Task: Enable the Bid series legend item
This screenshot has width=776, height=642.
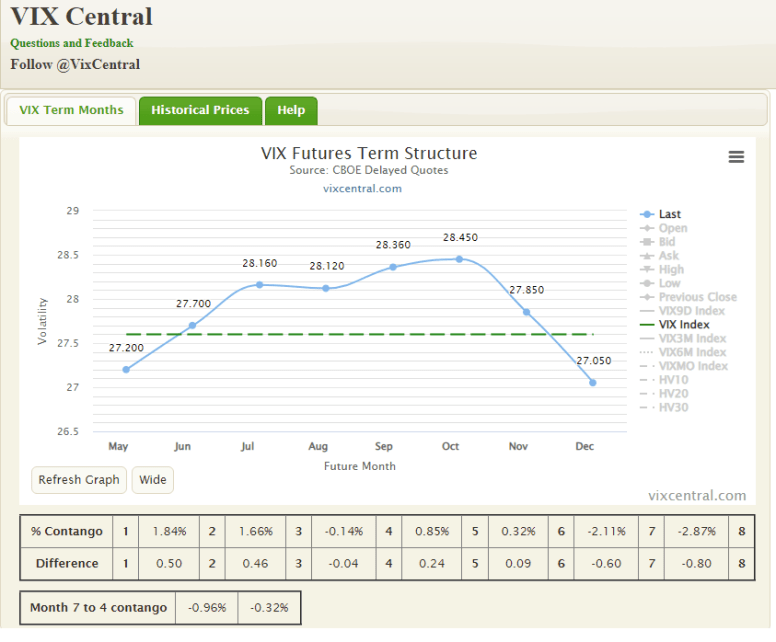Action: pos(666,242)
